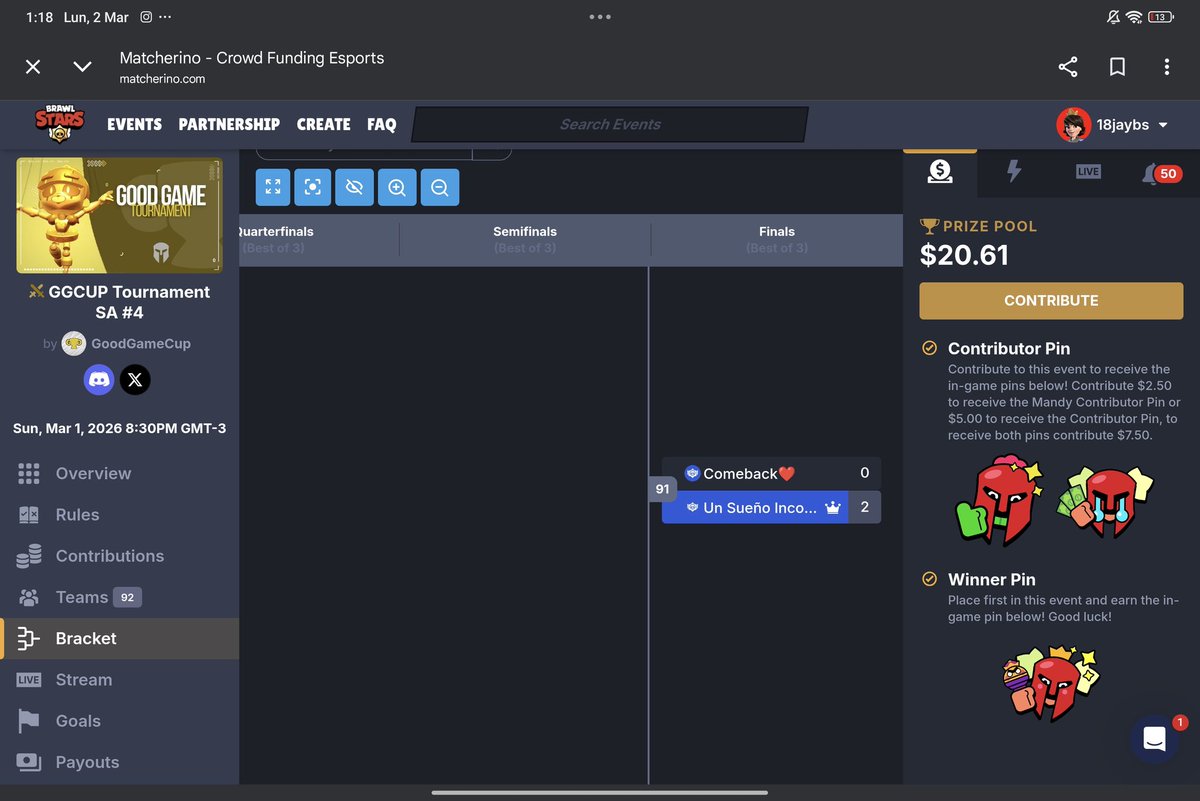Screen dimensions: 1200x801
Task: Open Rules in the sidebar
Action: click(119, 515)
